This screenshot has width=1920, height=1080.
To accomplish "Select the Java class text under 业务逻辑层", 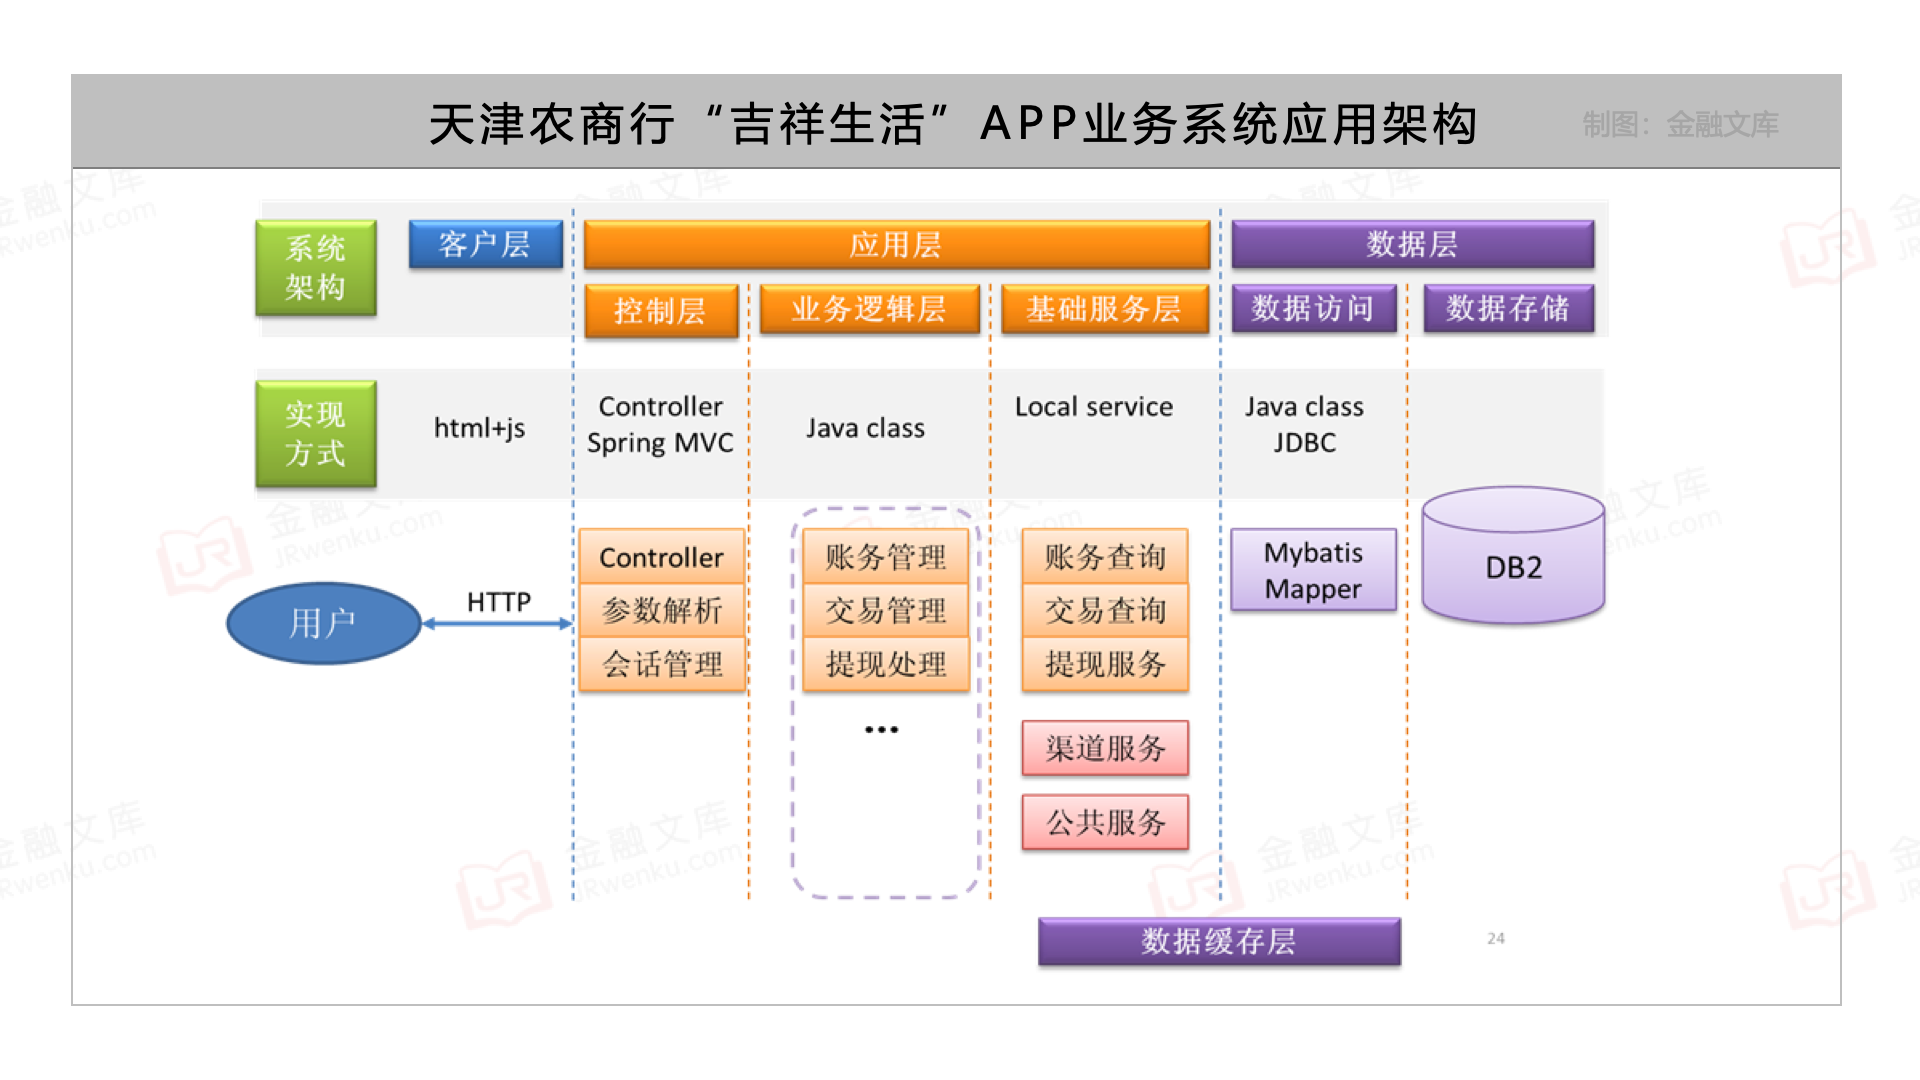I will (x=866, y=428).
